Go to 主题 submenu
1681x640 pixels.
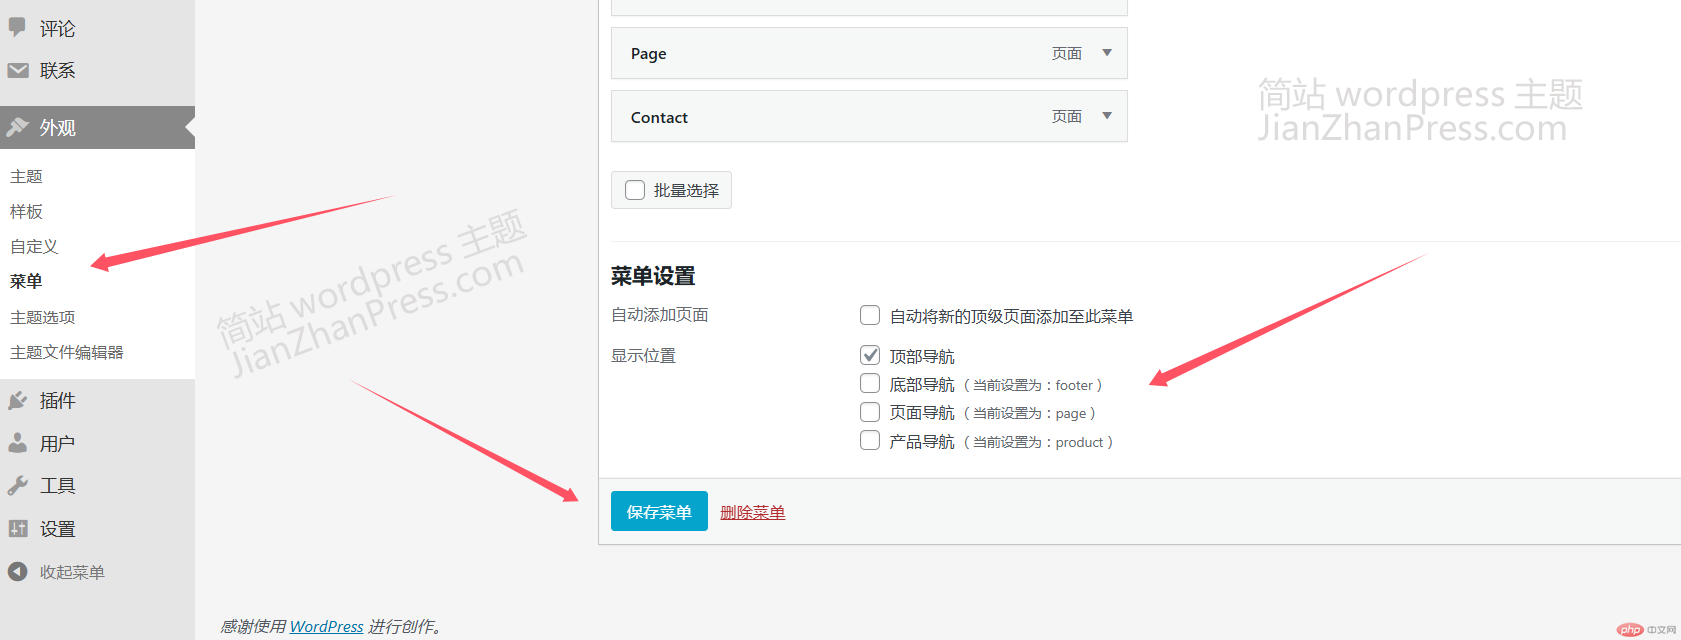pyautogui.click(x=26, y=176)
